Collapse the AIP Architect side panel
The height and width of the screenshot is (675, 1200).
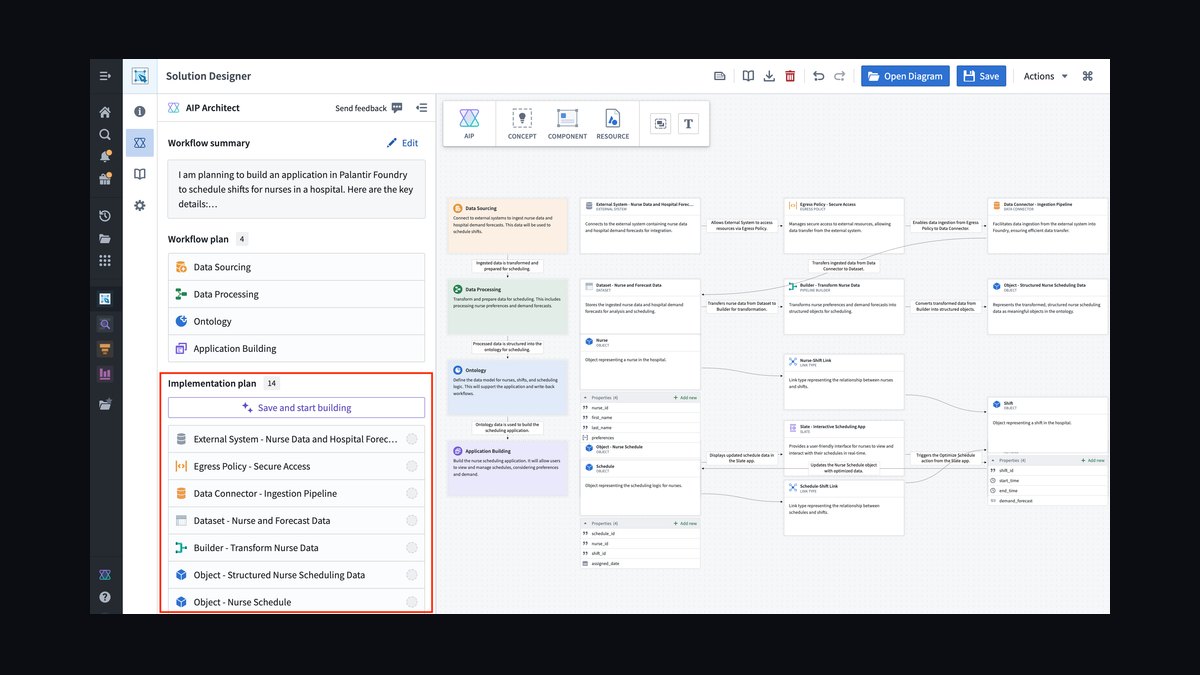click(421, 108)
